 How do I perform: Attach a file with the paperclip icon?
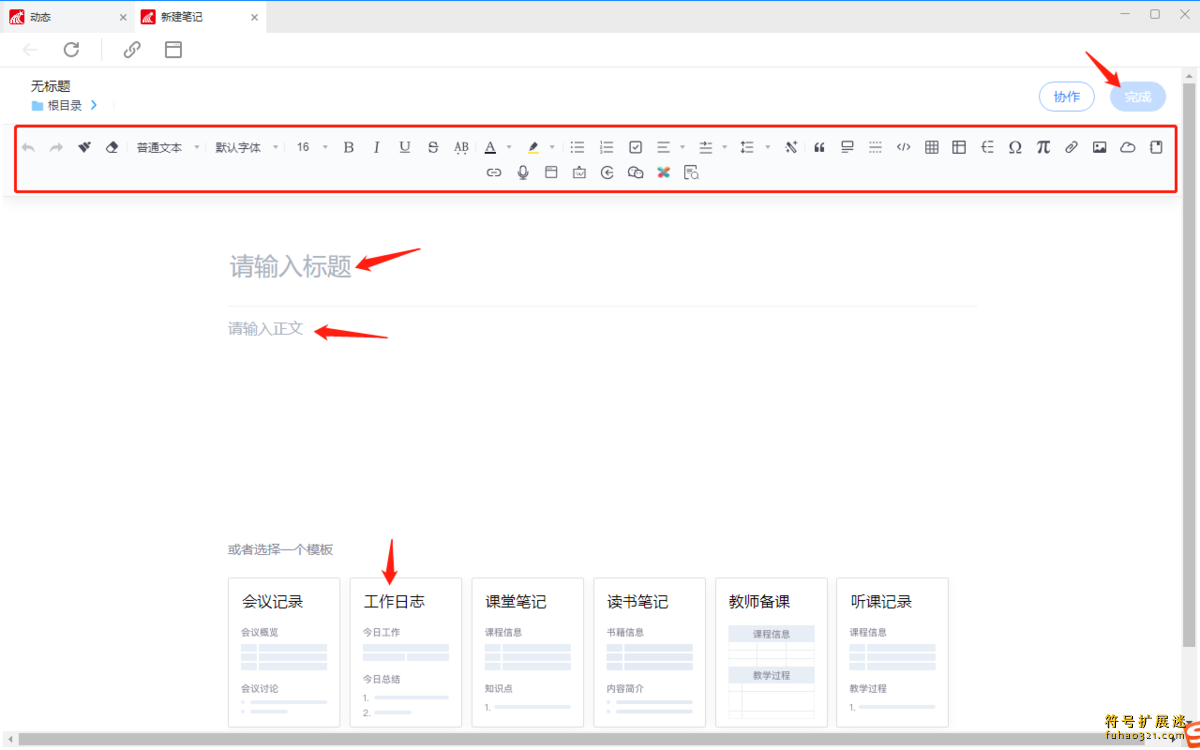[x=1071, y=147]
